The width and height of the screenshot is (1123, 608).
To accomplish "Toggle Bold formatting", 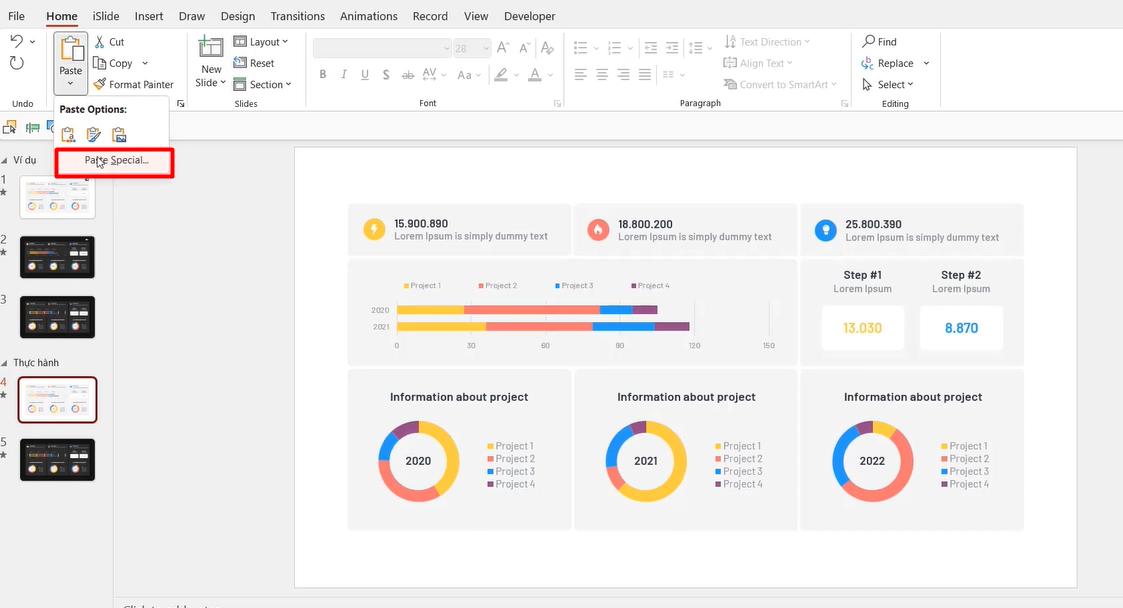I will point(323,74).
